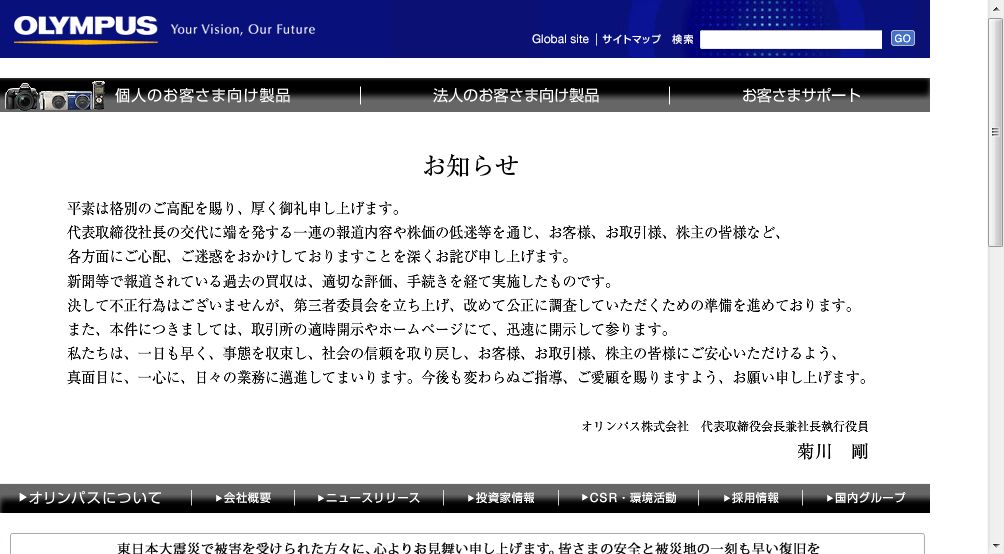The width and height of the screenshot is (1004, 554).
Task: Click the line beginning 代表取締役社長の交代
Action: [x=426, y=232]
